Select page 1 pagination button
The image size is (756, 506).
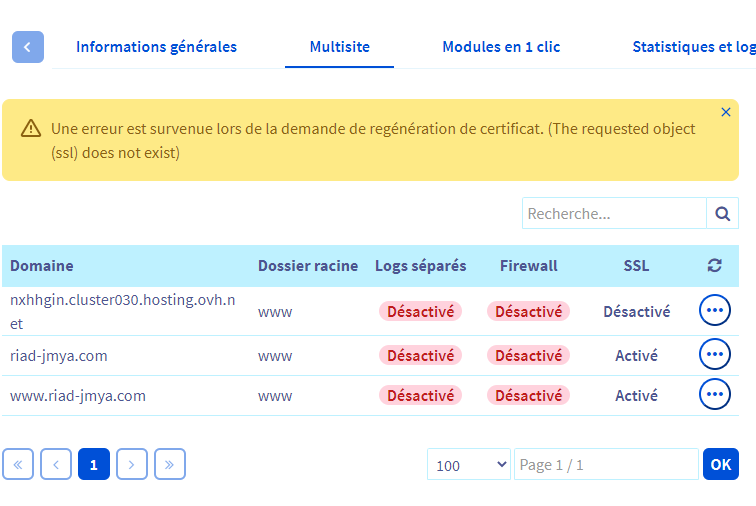(94, 464)
